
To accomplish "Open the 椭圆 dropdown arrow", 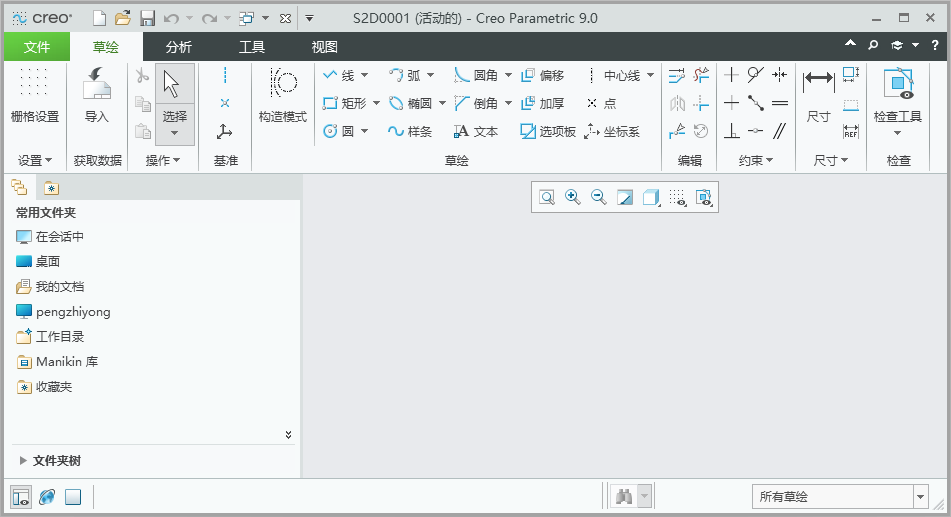I will (x=442, y=103).
